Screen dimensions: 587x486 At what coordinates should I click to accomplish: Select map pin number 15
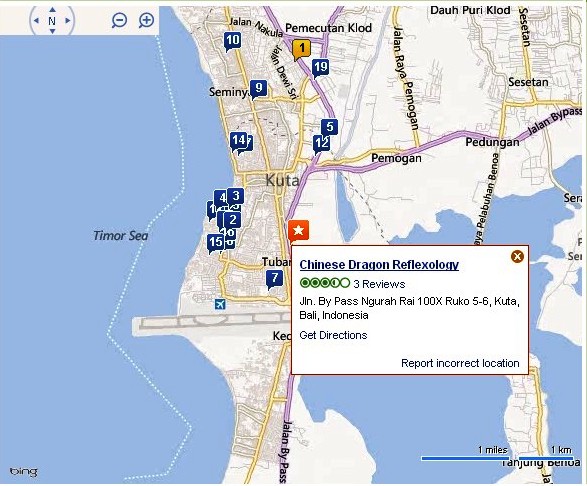coord(215,243)
